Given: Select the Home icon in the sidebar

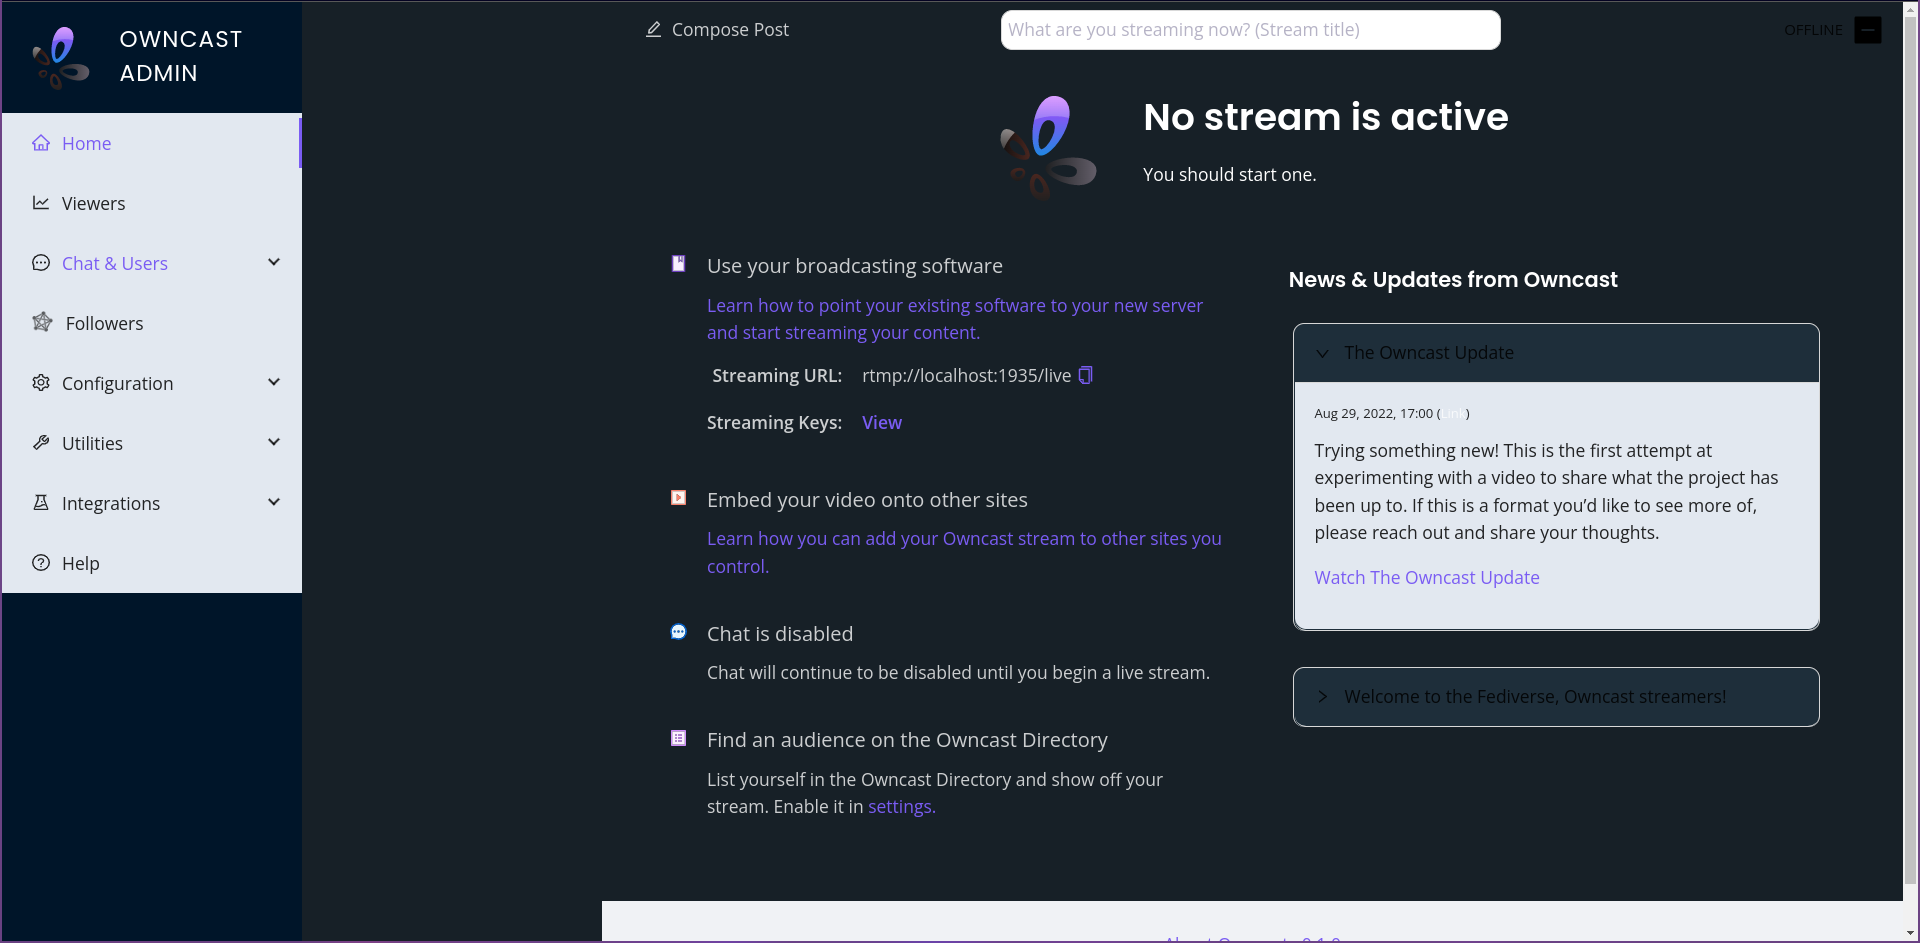Looking at the screenshot, I should 40,143.
